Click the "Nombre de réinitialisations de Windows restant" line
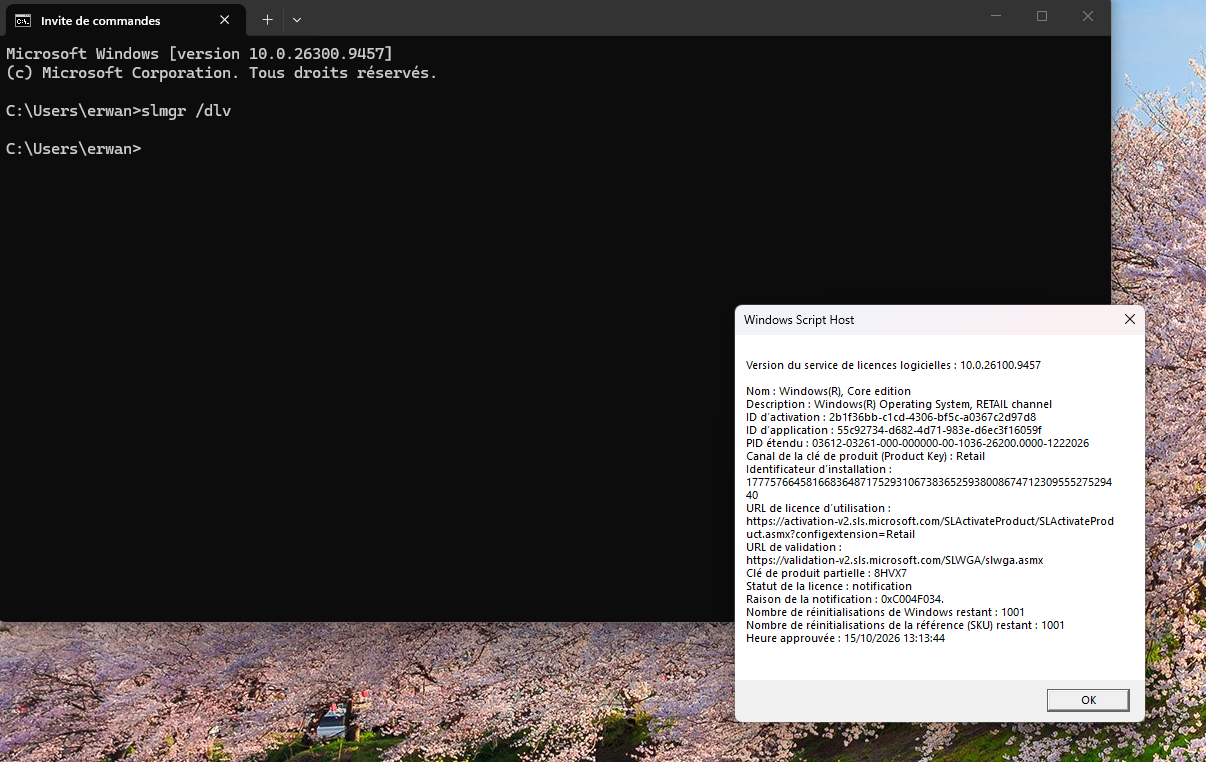The height and width of the screenshot is (762, 1206). 885,612
